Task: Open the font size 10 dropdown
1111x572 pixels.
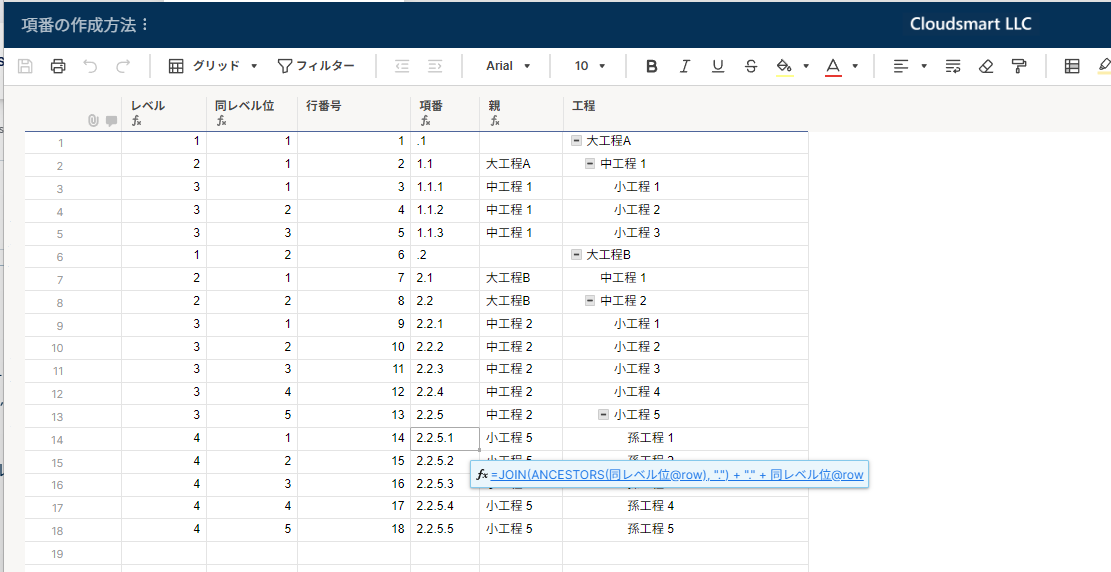Action: 590,66
